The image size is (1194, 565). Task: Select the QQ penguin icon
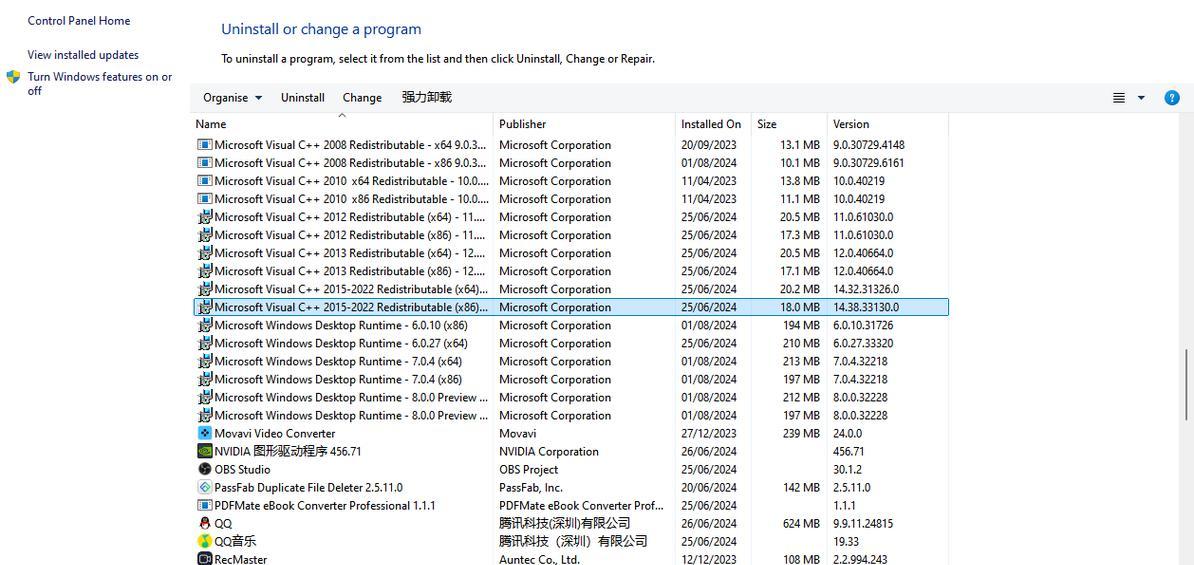pyautogui.click(x=205, y=523)
